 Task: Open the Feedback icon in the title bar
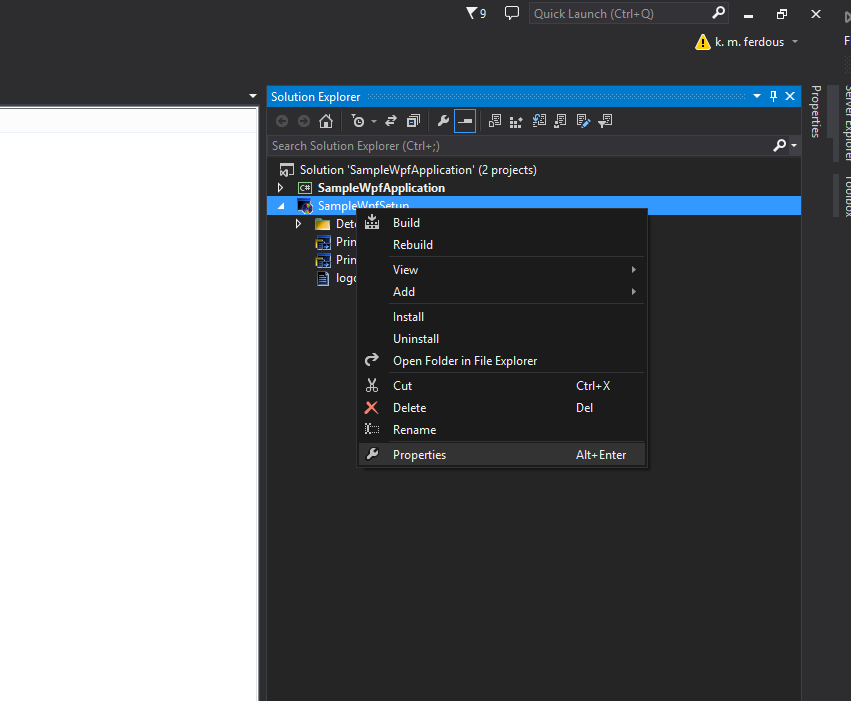[511, 13]
